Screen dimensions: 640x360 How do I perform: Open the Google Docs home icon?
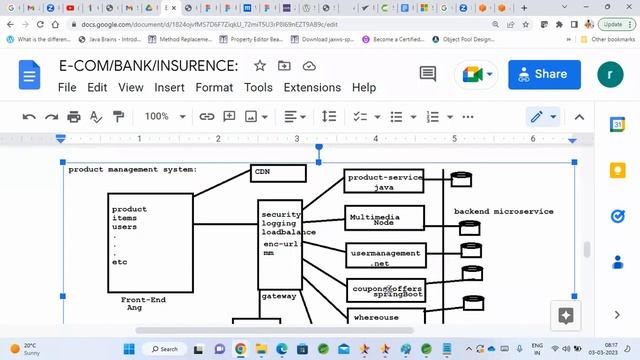tap(29, 75)
